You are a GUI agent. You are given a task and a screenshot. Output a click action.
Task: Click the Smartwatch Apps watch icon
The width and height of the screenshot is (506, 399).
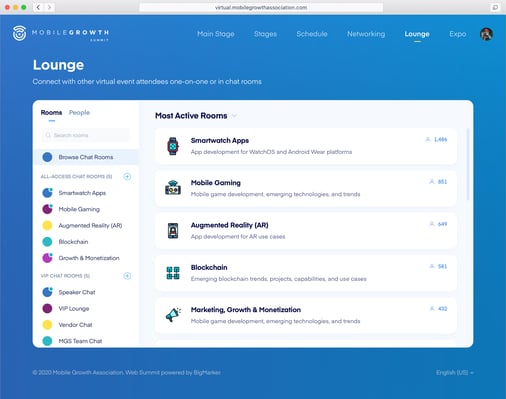coord(173,146)
